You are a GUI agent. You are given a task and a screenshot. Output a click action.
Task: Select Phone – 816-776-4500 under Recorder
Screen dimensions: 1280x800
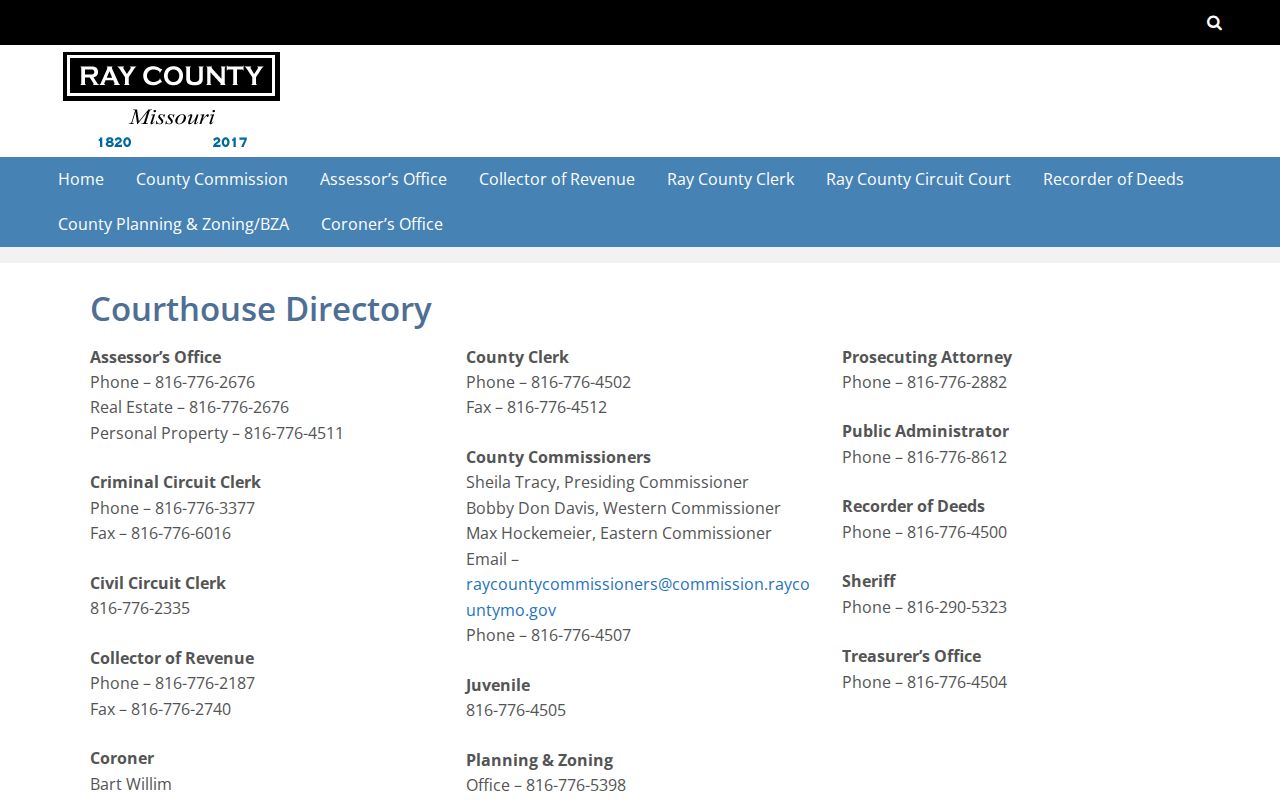click(x=925, y=532)
